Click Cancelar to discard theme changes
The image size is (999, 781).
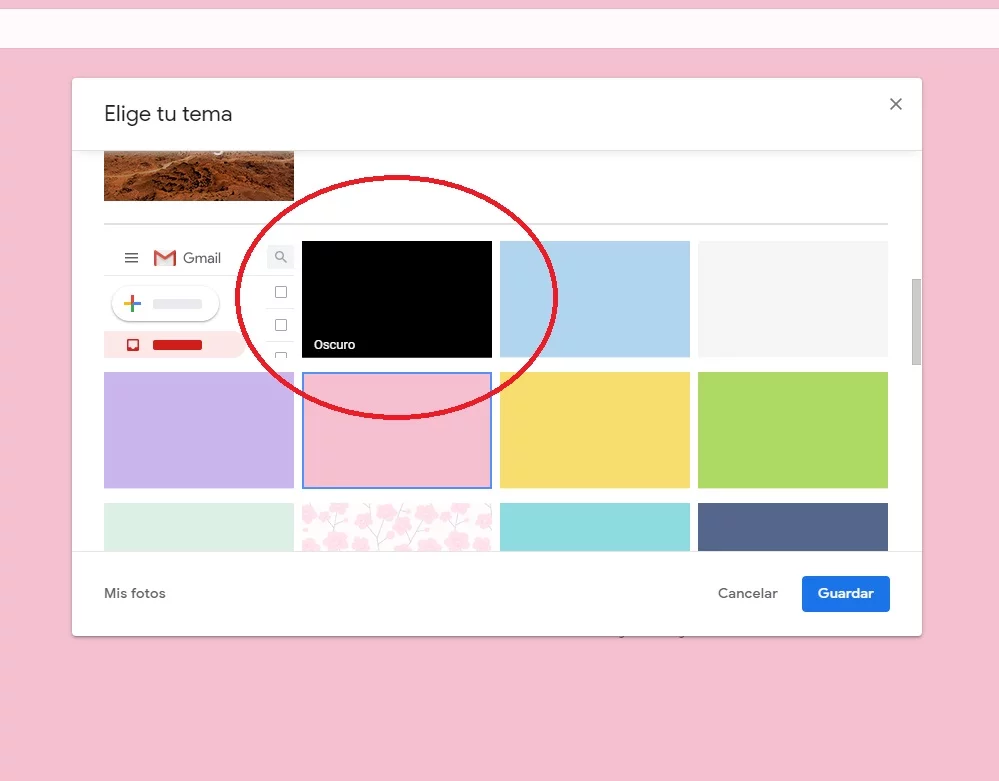coord(747,593)
